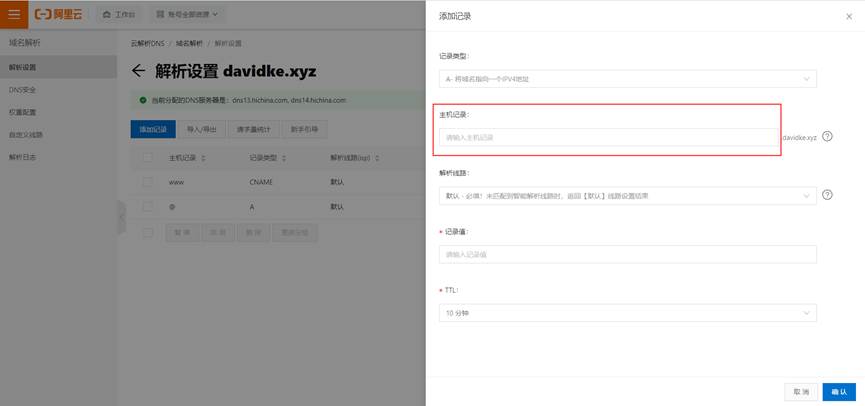Open the 解析线路 dropdown
The height and width of the screenshot is (406, 865).
628,195
